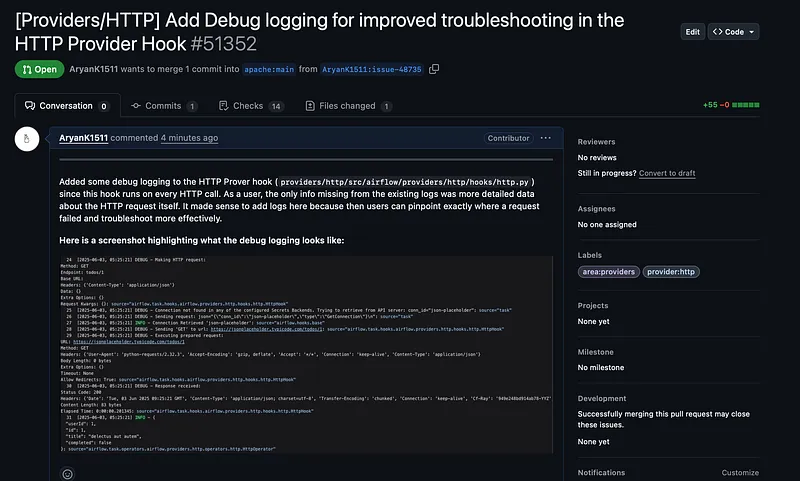Viewport: 800px width, 481px height.
Task: Click the '4 minutes ago' timestamp link
Action: point(189,138)
